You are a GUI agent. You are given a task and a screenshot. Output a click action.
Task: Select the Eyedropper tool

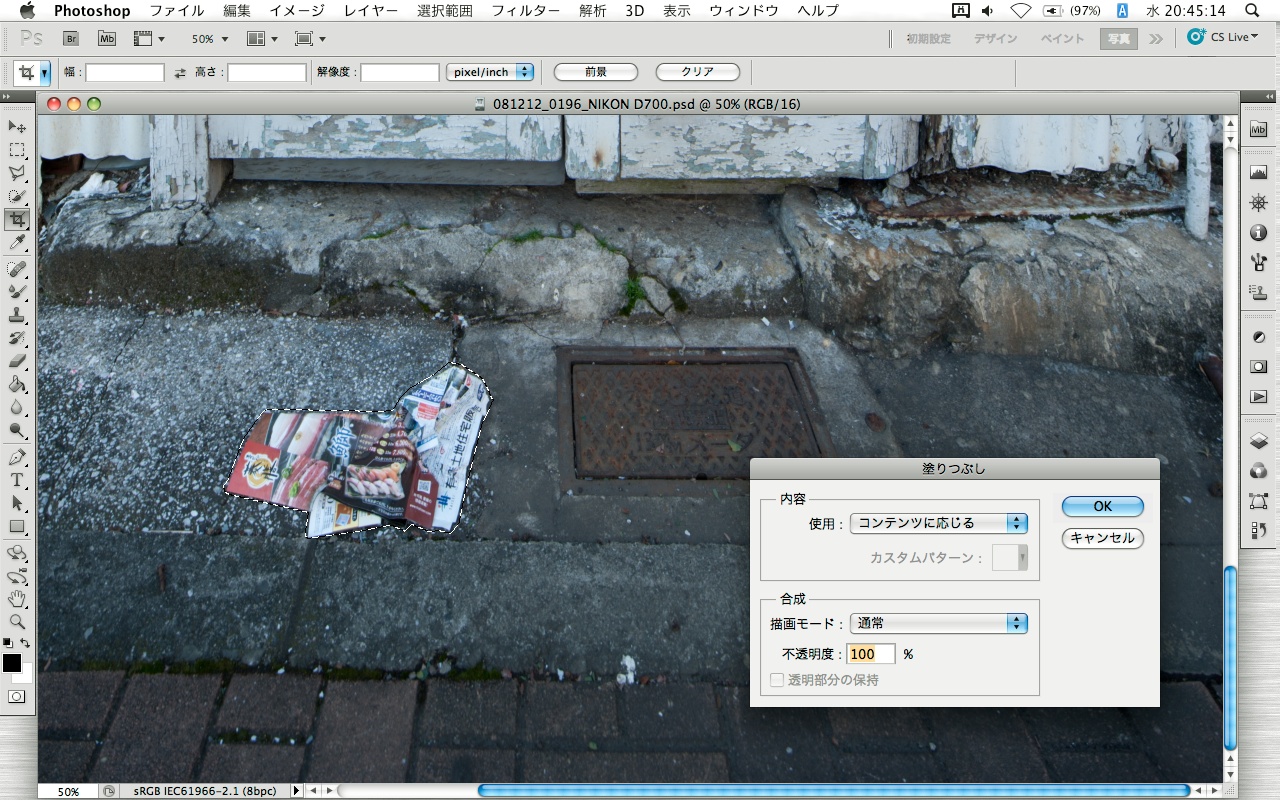click(x=18, y=242)
